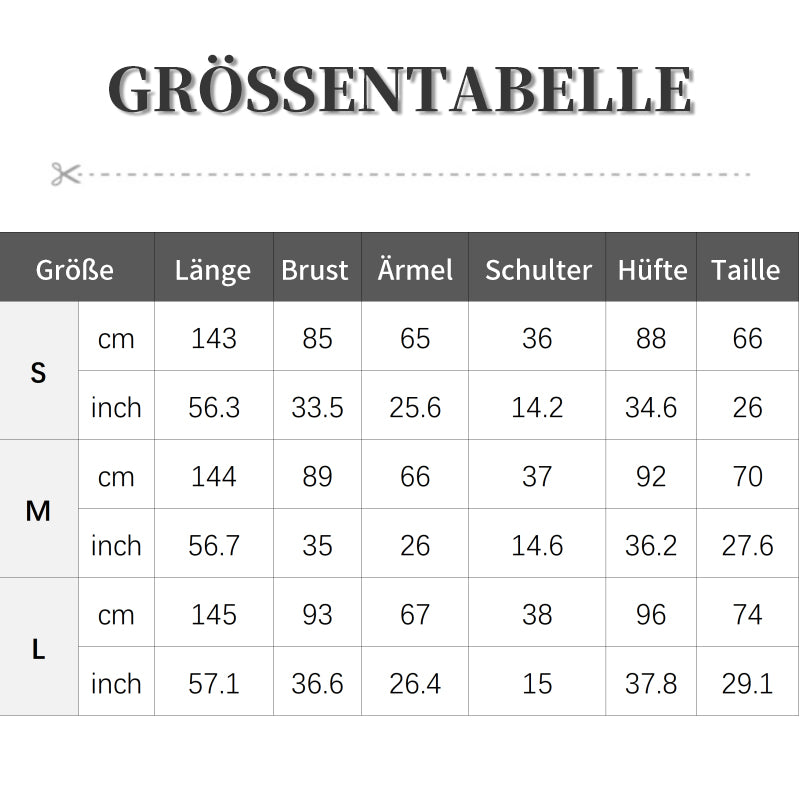Click the size M row label

(x=38, y=511)
